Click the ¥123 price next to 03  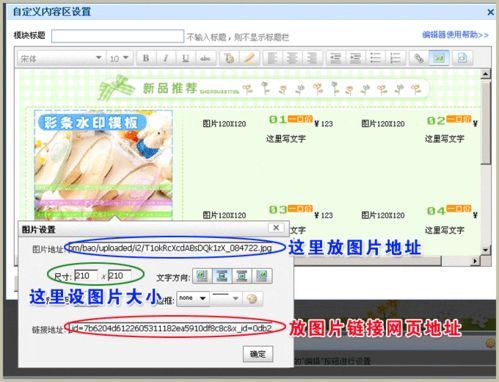tap(324, 215)
